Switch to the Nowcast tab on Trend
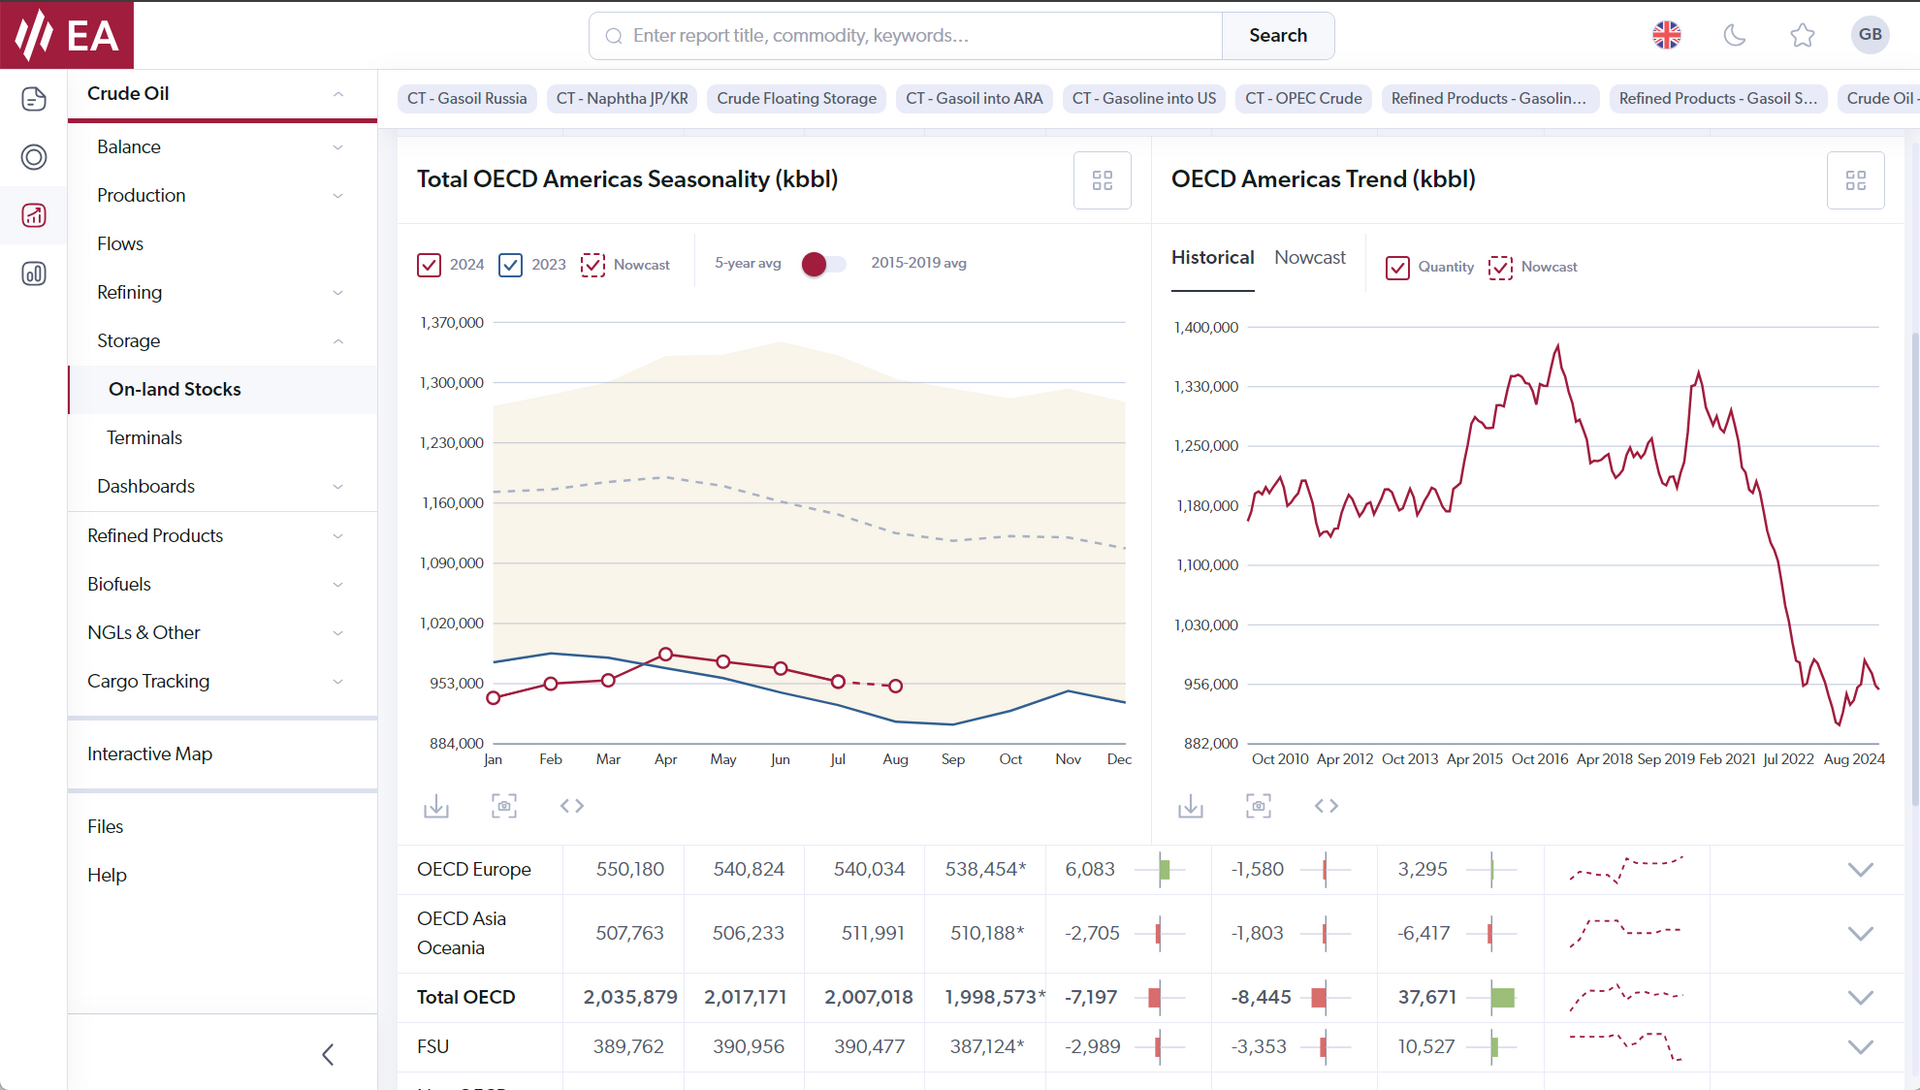Viewport: 1920px width, 1090px height. click(x=1310, y=258)
